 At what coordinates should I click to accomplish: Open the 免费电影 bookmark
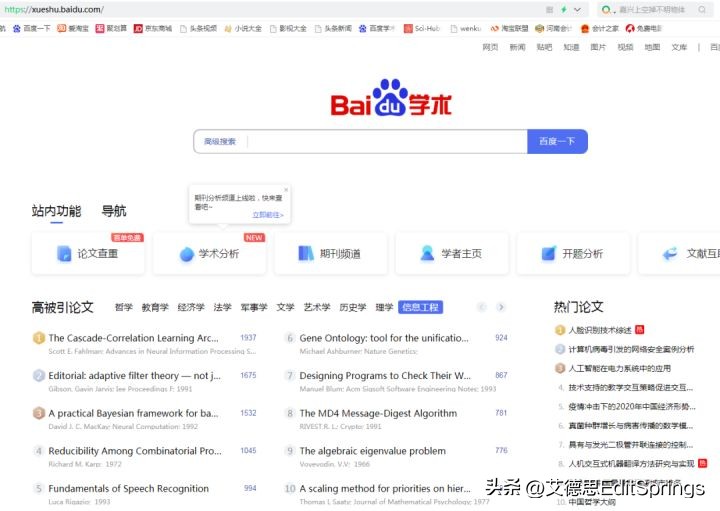pyautogui.click(x=644, y=28)
